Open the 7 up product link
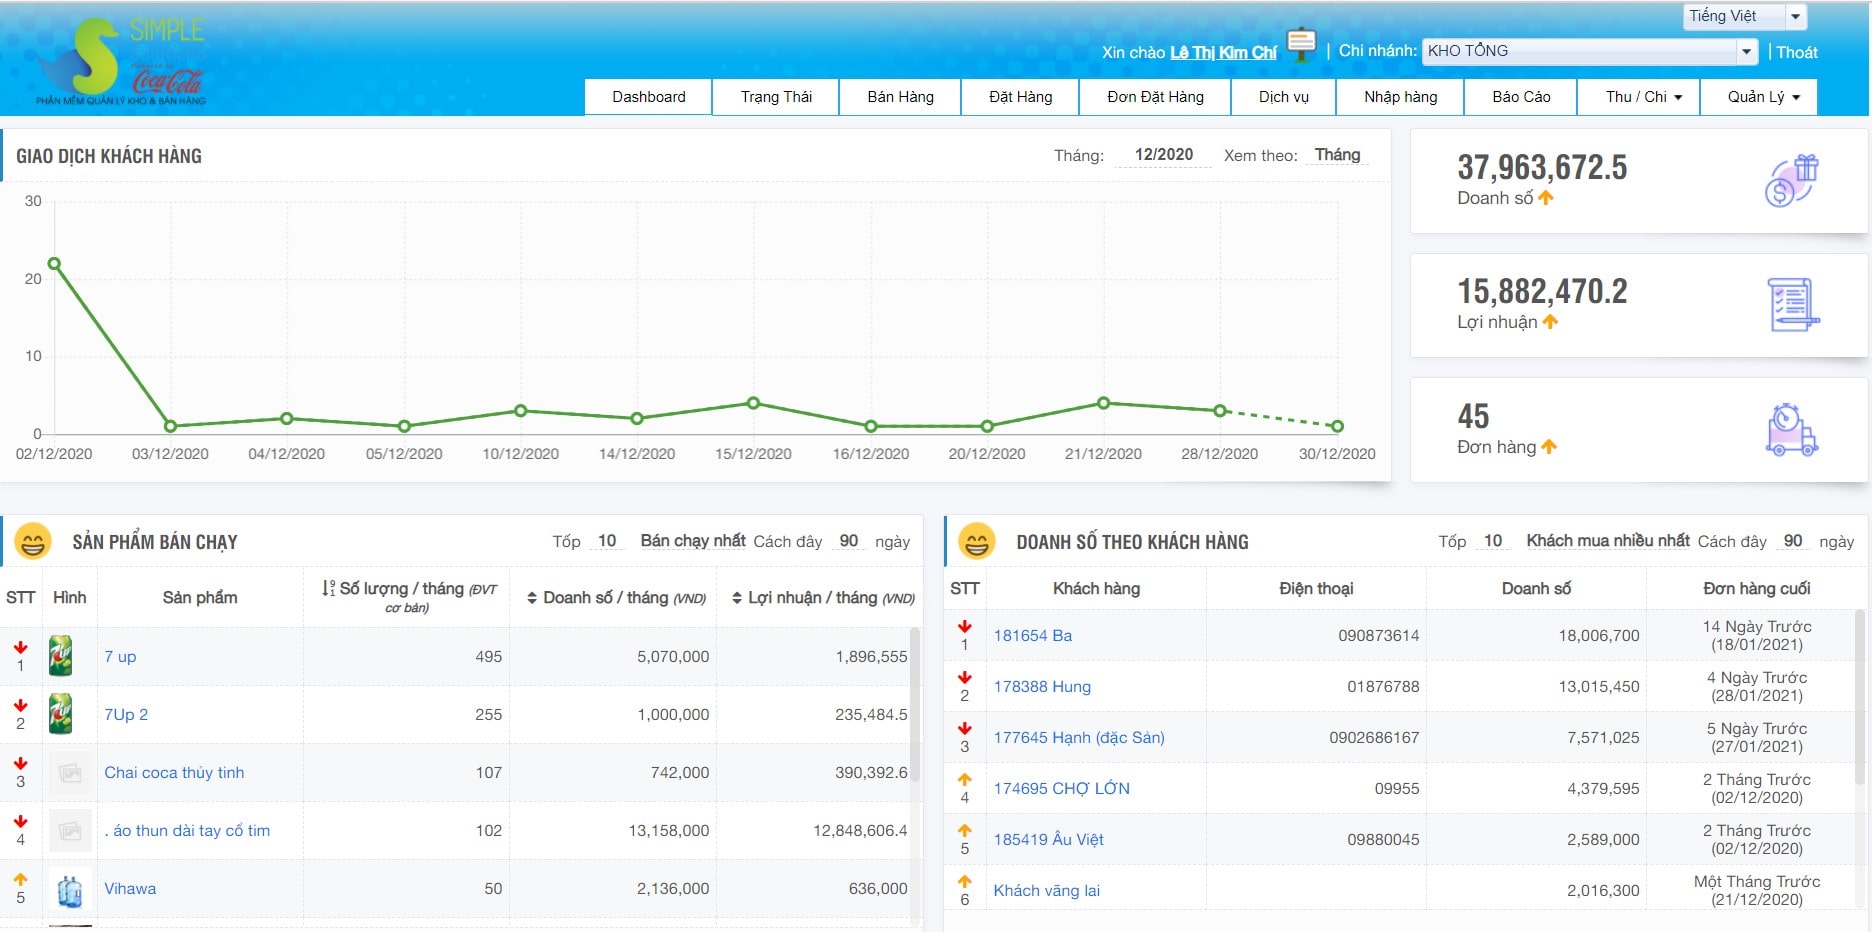The width and height of the screenshot is (1872, 932). (120, 657)
